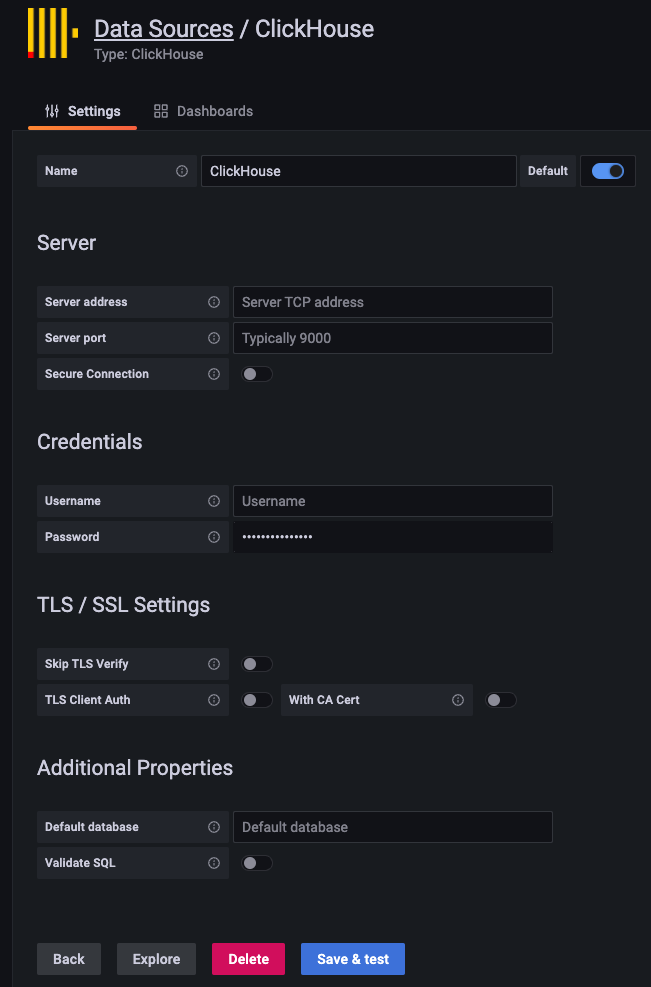Enable the TLS Client Auth toggle
Image resolution: width=651 pixels, height=987 pixels.
pos(257,700)
